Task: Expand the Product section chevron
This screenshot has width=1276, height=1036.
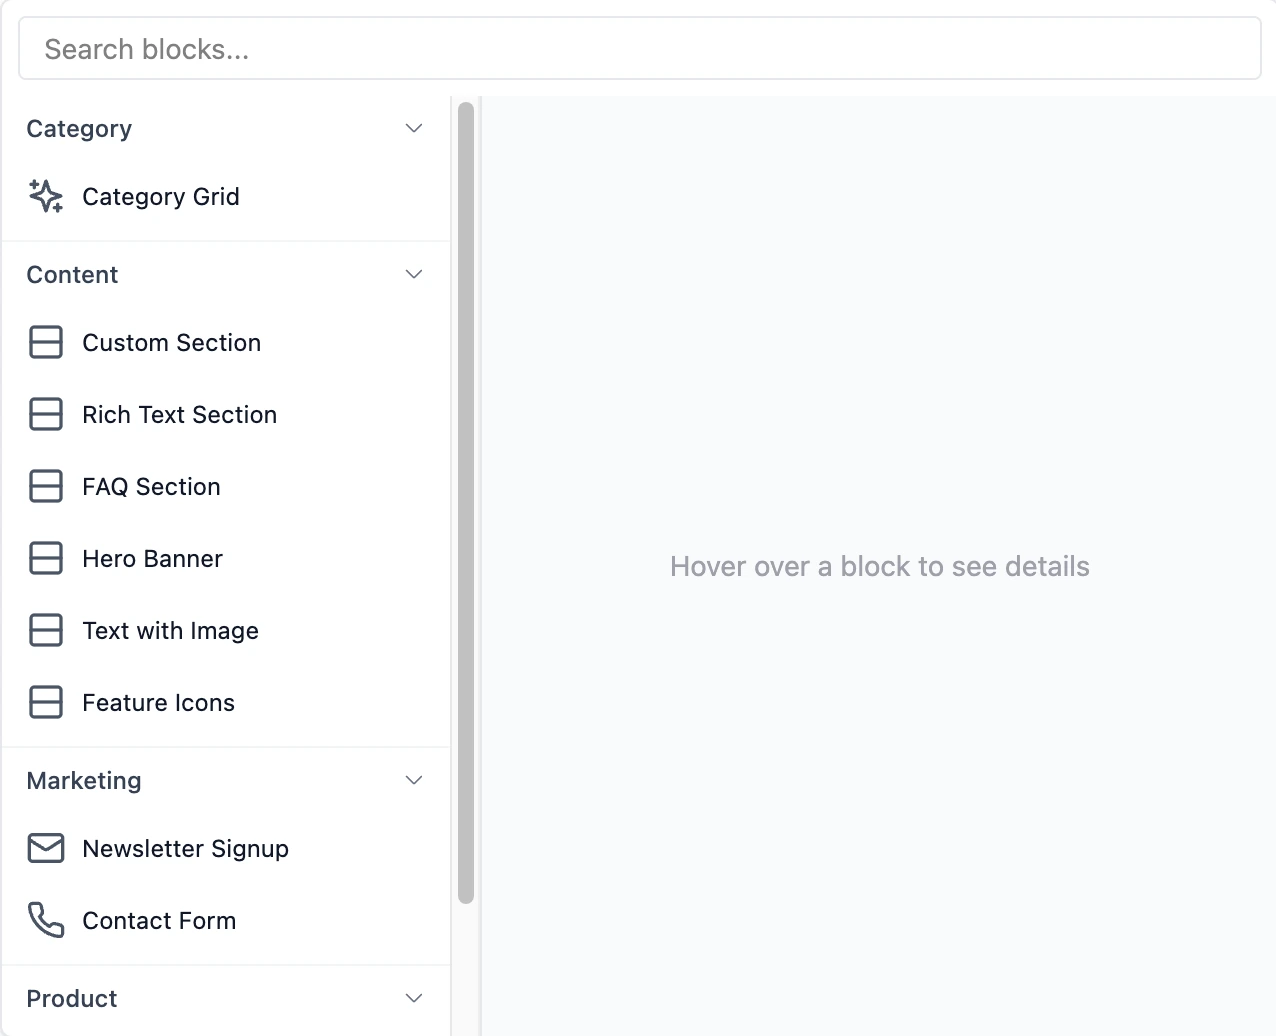Action: coord(413,998)
